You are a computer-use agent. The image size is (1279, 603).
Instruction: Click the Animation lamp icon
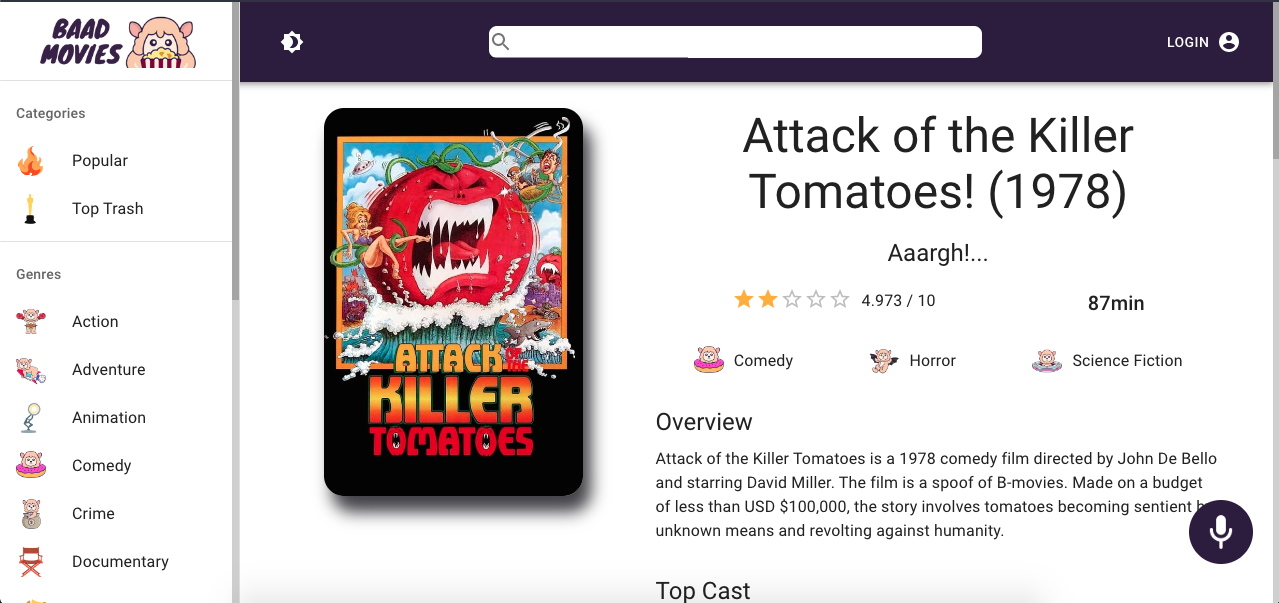click(x=31, y=418)
